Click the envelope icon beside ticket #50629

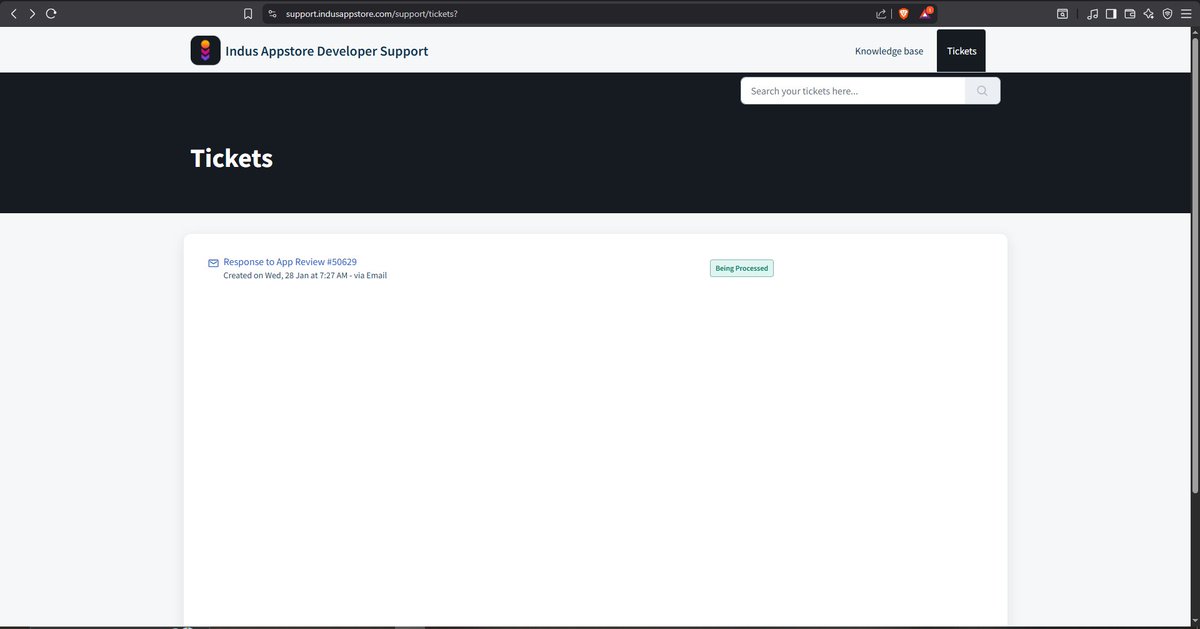tap(213, 263)
